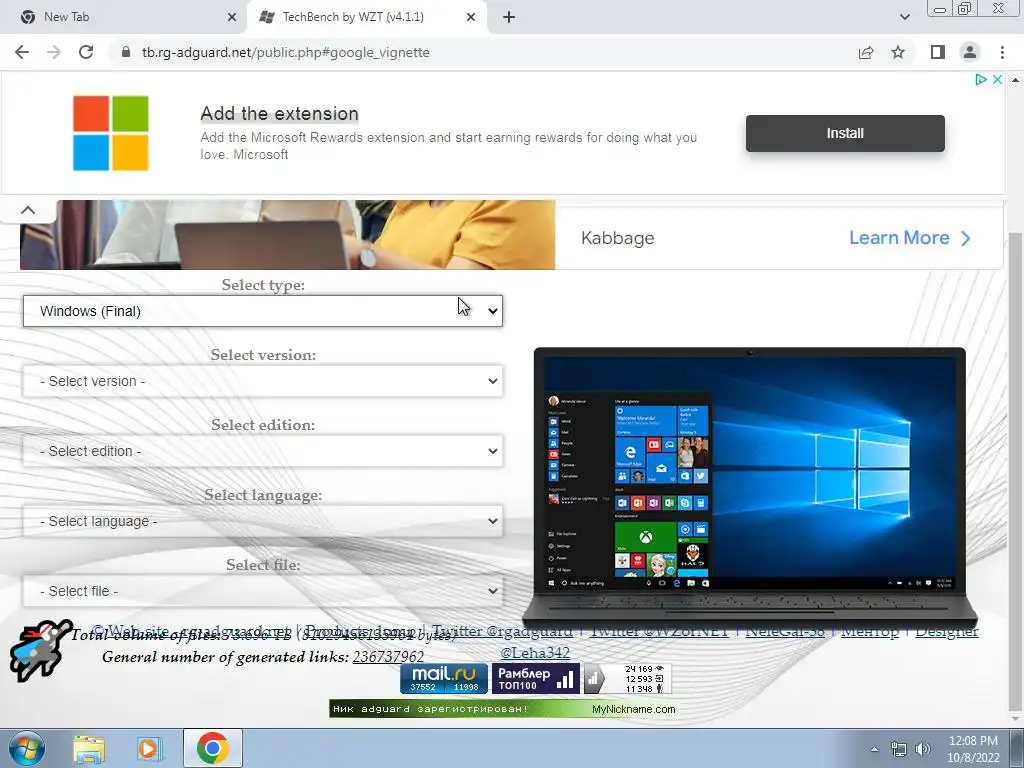Open the Chrome profile avatar
The height and width of the screenshot is (768, 1024).
[x=970, y=52]
